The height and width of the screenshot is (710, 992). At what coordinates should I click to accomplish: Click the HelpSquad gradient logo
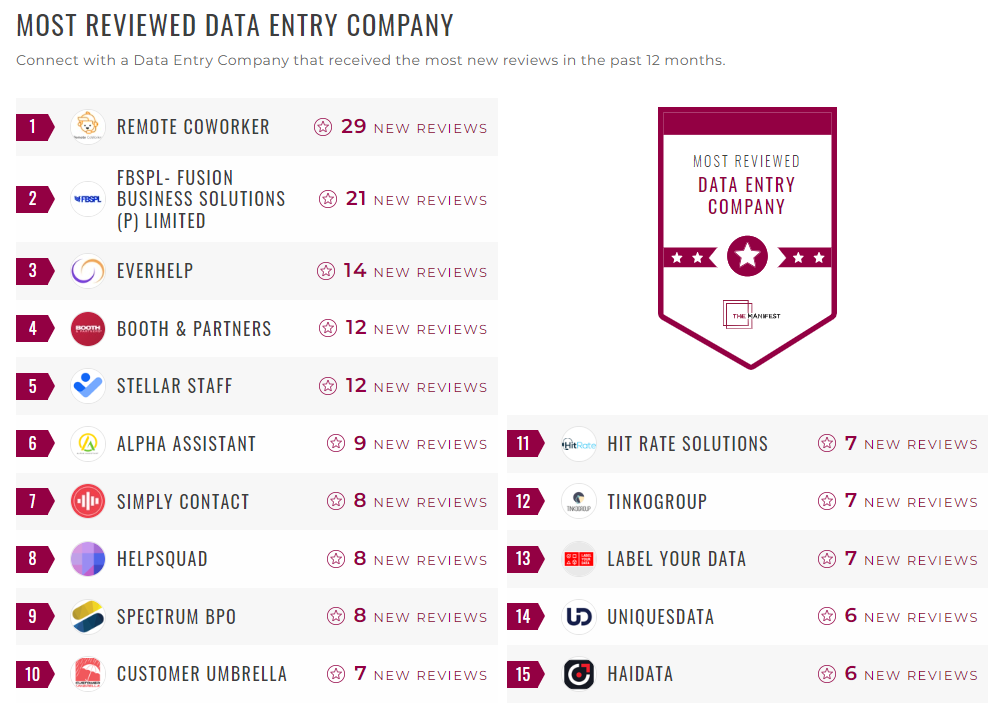click(x=87, y=559)
